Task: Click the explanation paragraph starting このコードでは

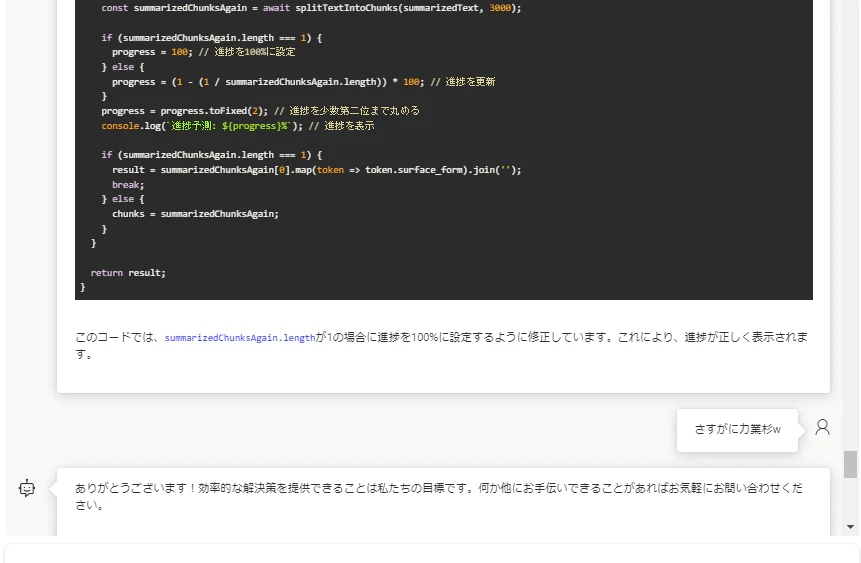Action: coord(441,345)
